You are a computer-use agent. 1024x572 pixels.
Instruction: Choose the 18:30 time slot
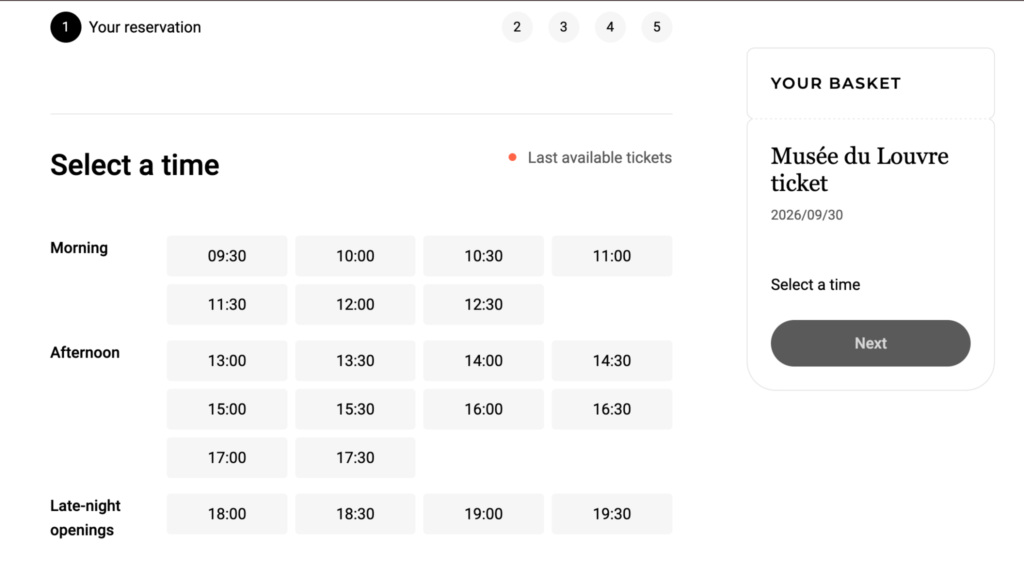click(355, 514)
